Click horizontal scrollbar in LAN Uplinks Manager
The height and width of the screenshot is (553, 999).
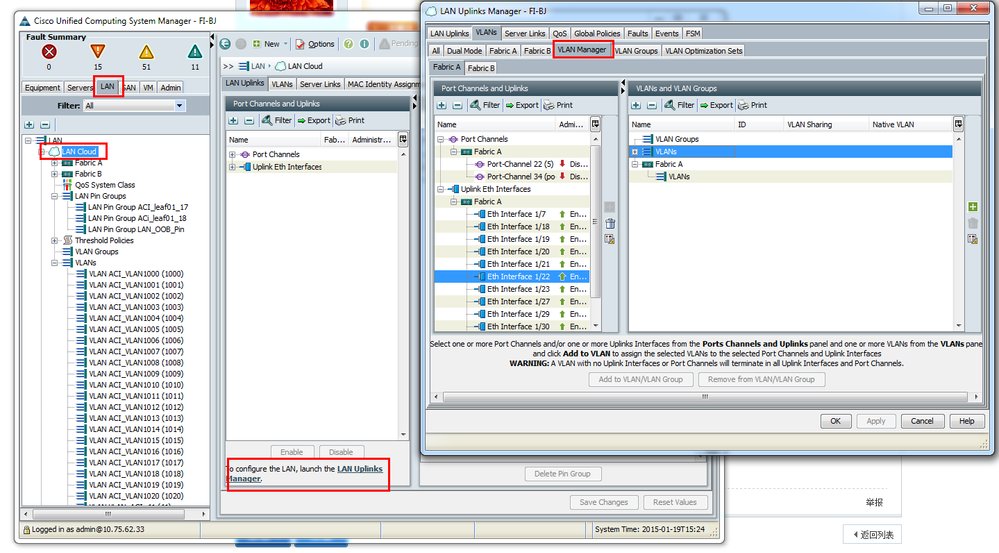704,396
